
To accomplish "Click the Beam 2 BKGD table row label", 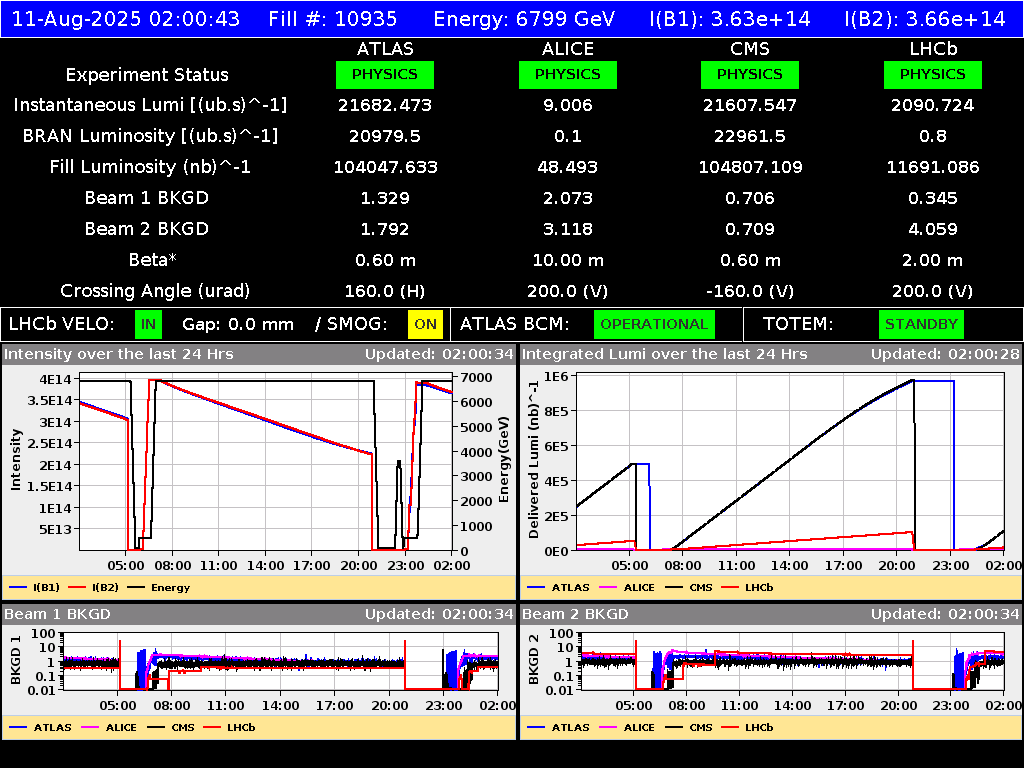I will tap(147, 229).
